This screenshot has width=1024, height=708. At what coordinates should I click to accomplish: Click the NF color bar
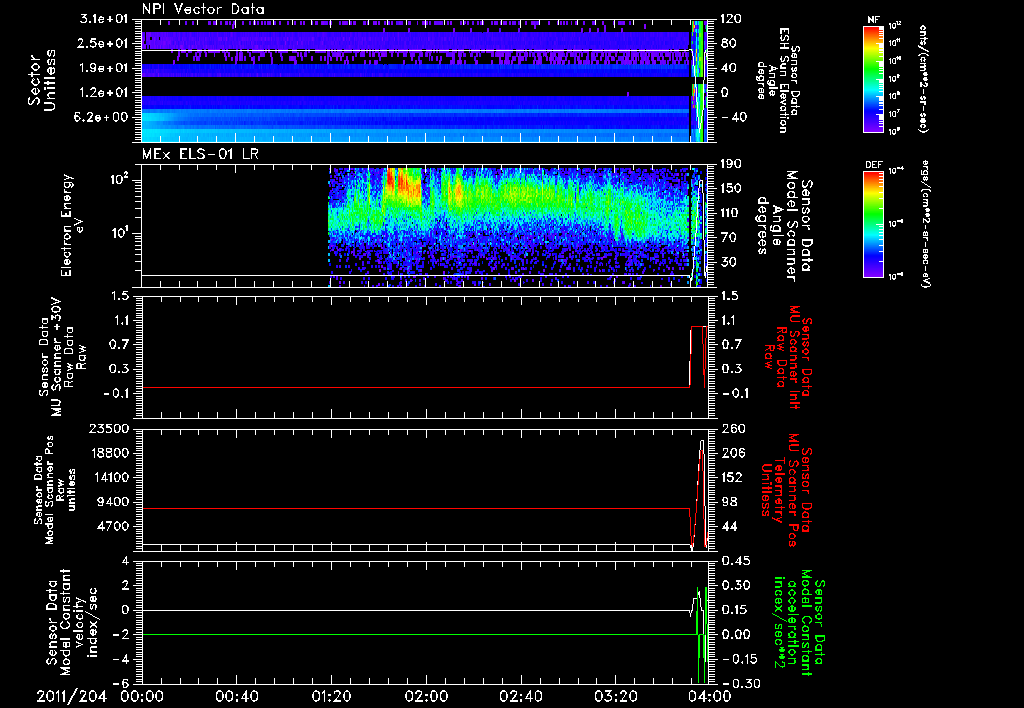tap(874, 78)
